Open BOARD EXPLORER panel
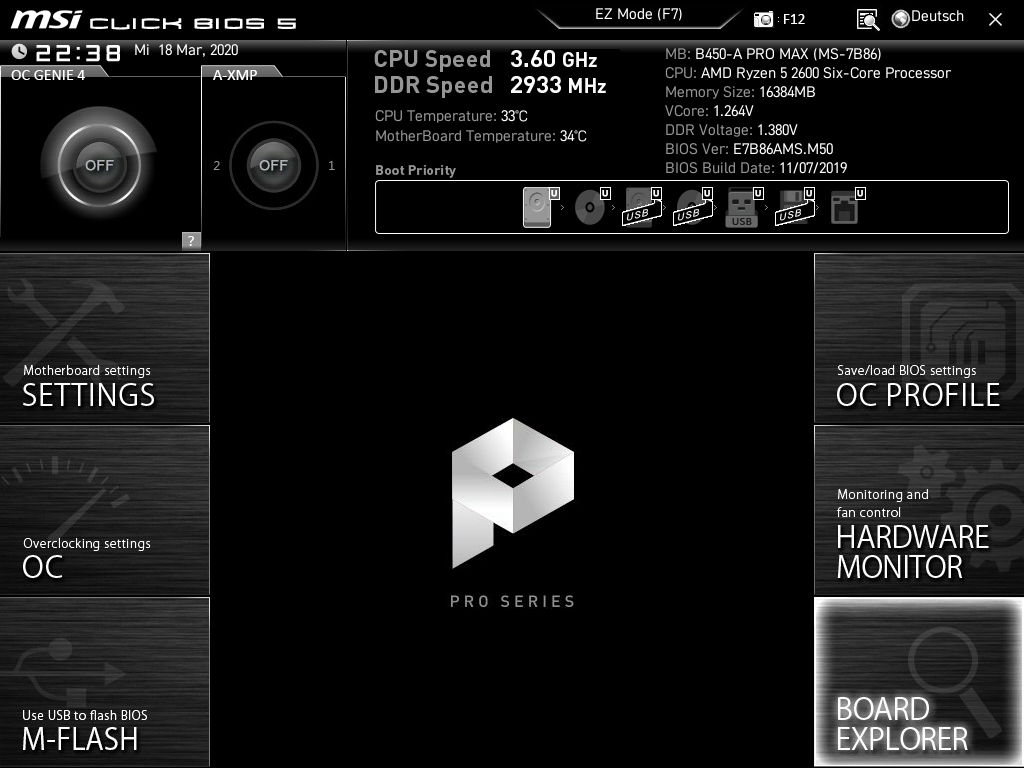Viewport: 1024px width, 768px height. [x=919, y=682]
